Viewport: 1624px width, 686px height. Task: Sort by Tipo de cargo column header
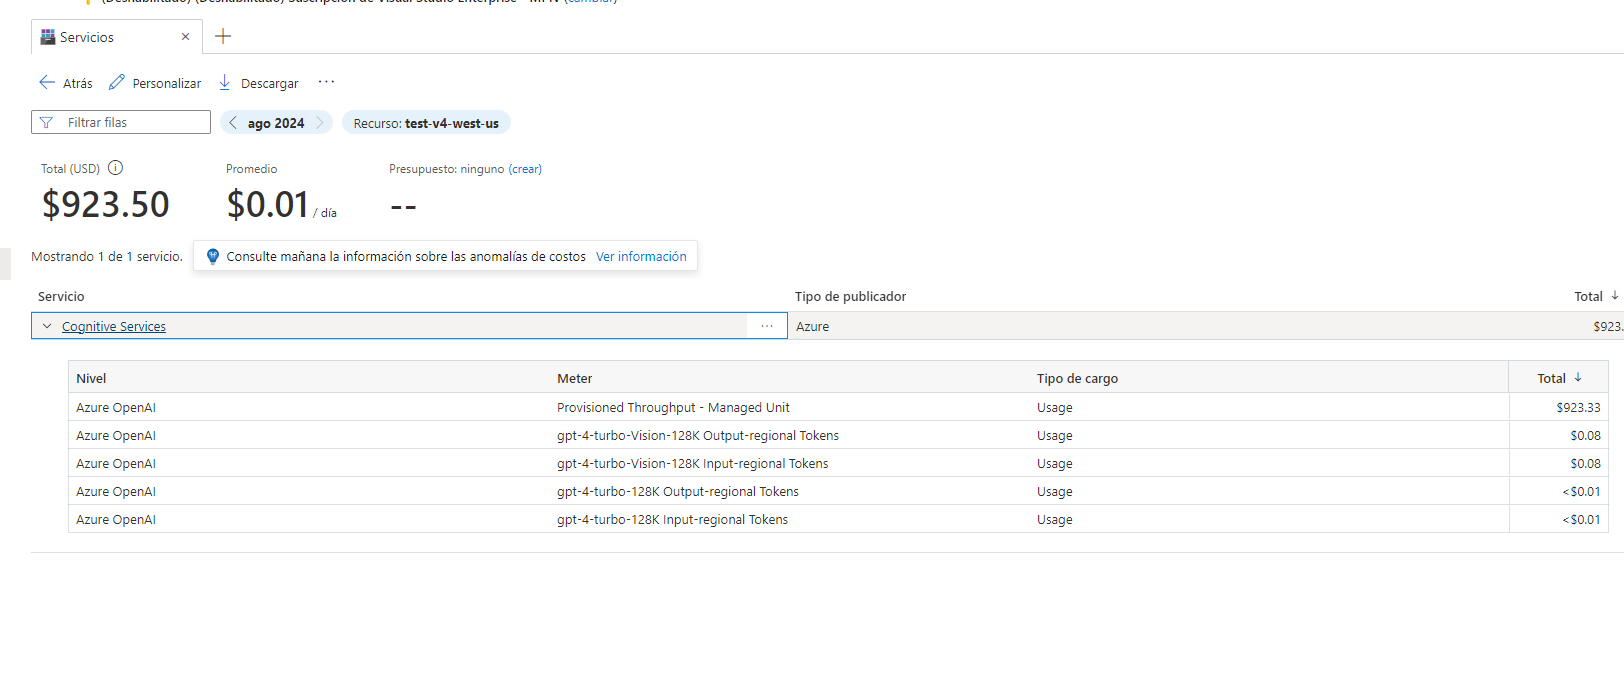tap(1077, 379)
